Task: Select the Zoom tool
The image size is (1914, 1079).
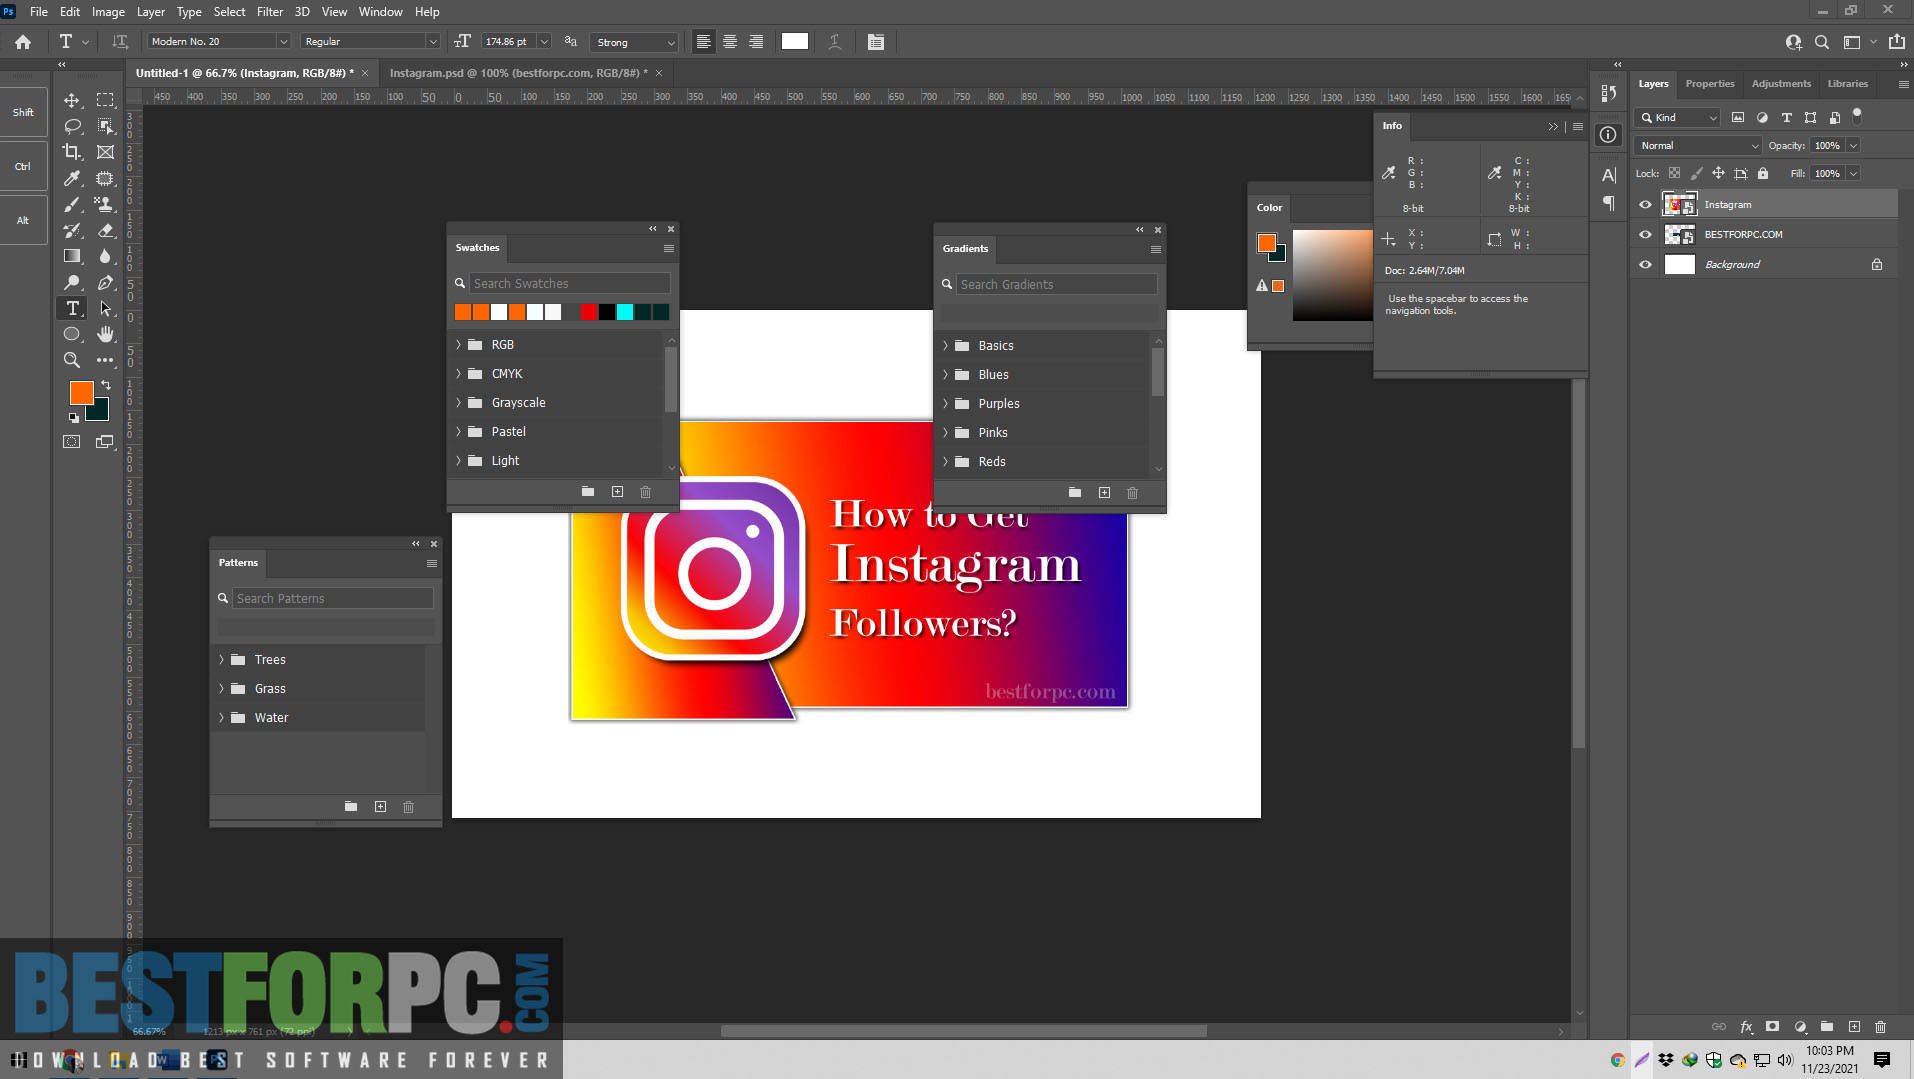Action: tap(72, 360)
